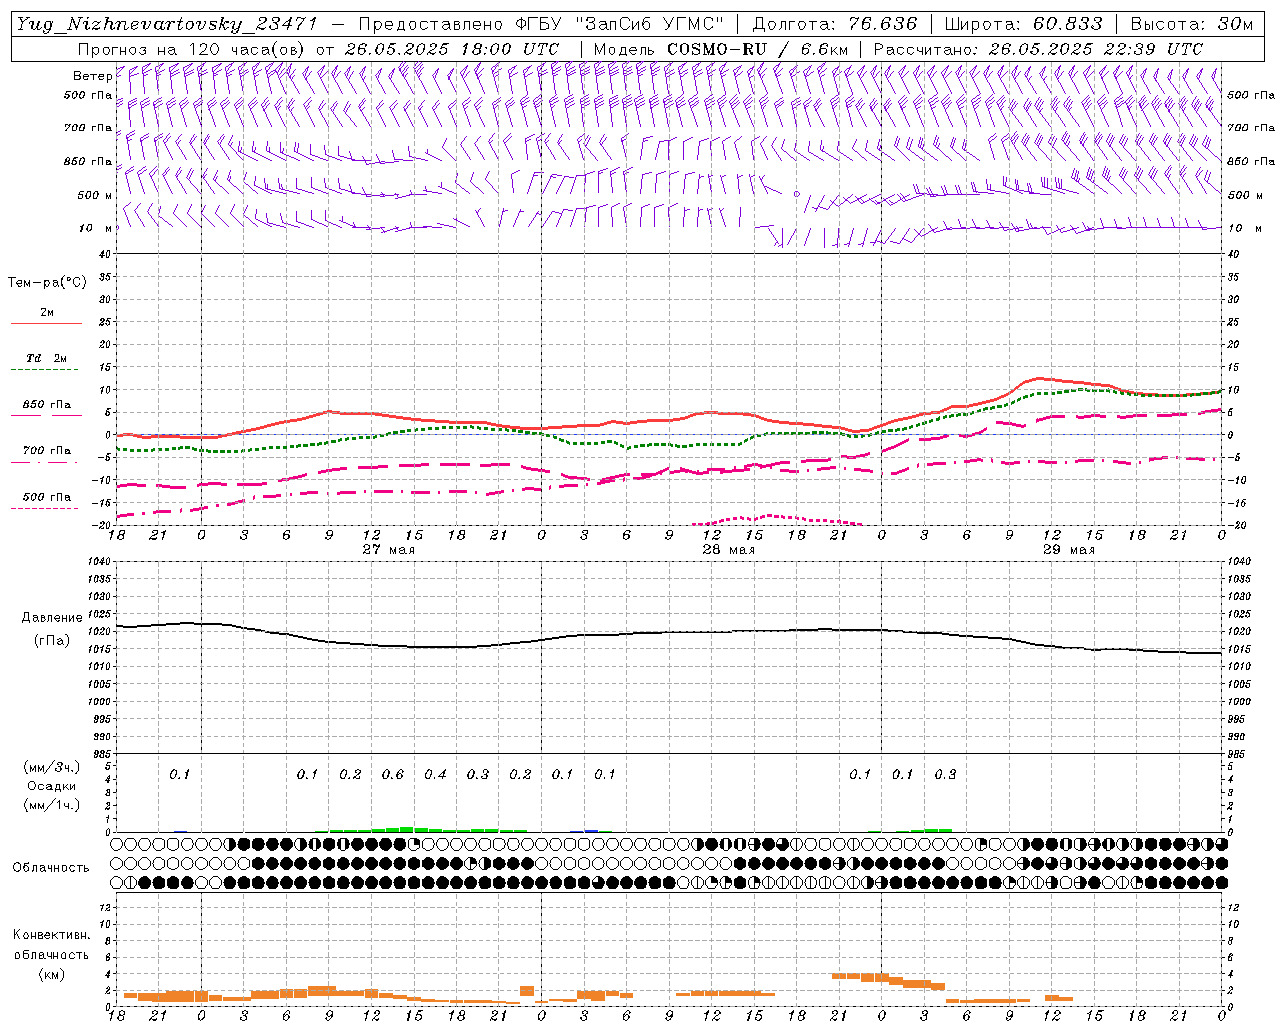The height and width of the screenshot is (1024, 1280).
Task: Click the Конвективн. convective cloudiness label
Action: point(51,935)
